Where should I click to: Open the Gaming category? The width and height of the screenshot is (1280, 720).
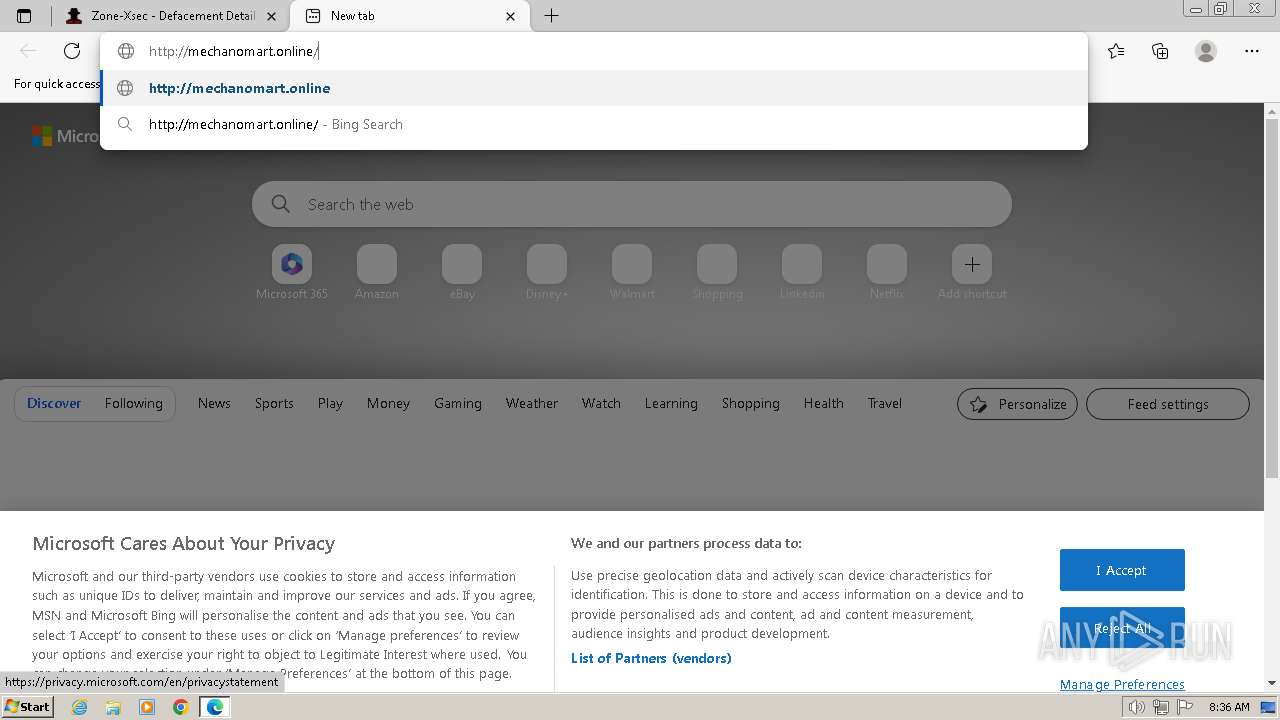(x=458, y=403)
